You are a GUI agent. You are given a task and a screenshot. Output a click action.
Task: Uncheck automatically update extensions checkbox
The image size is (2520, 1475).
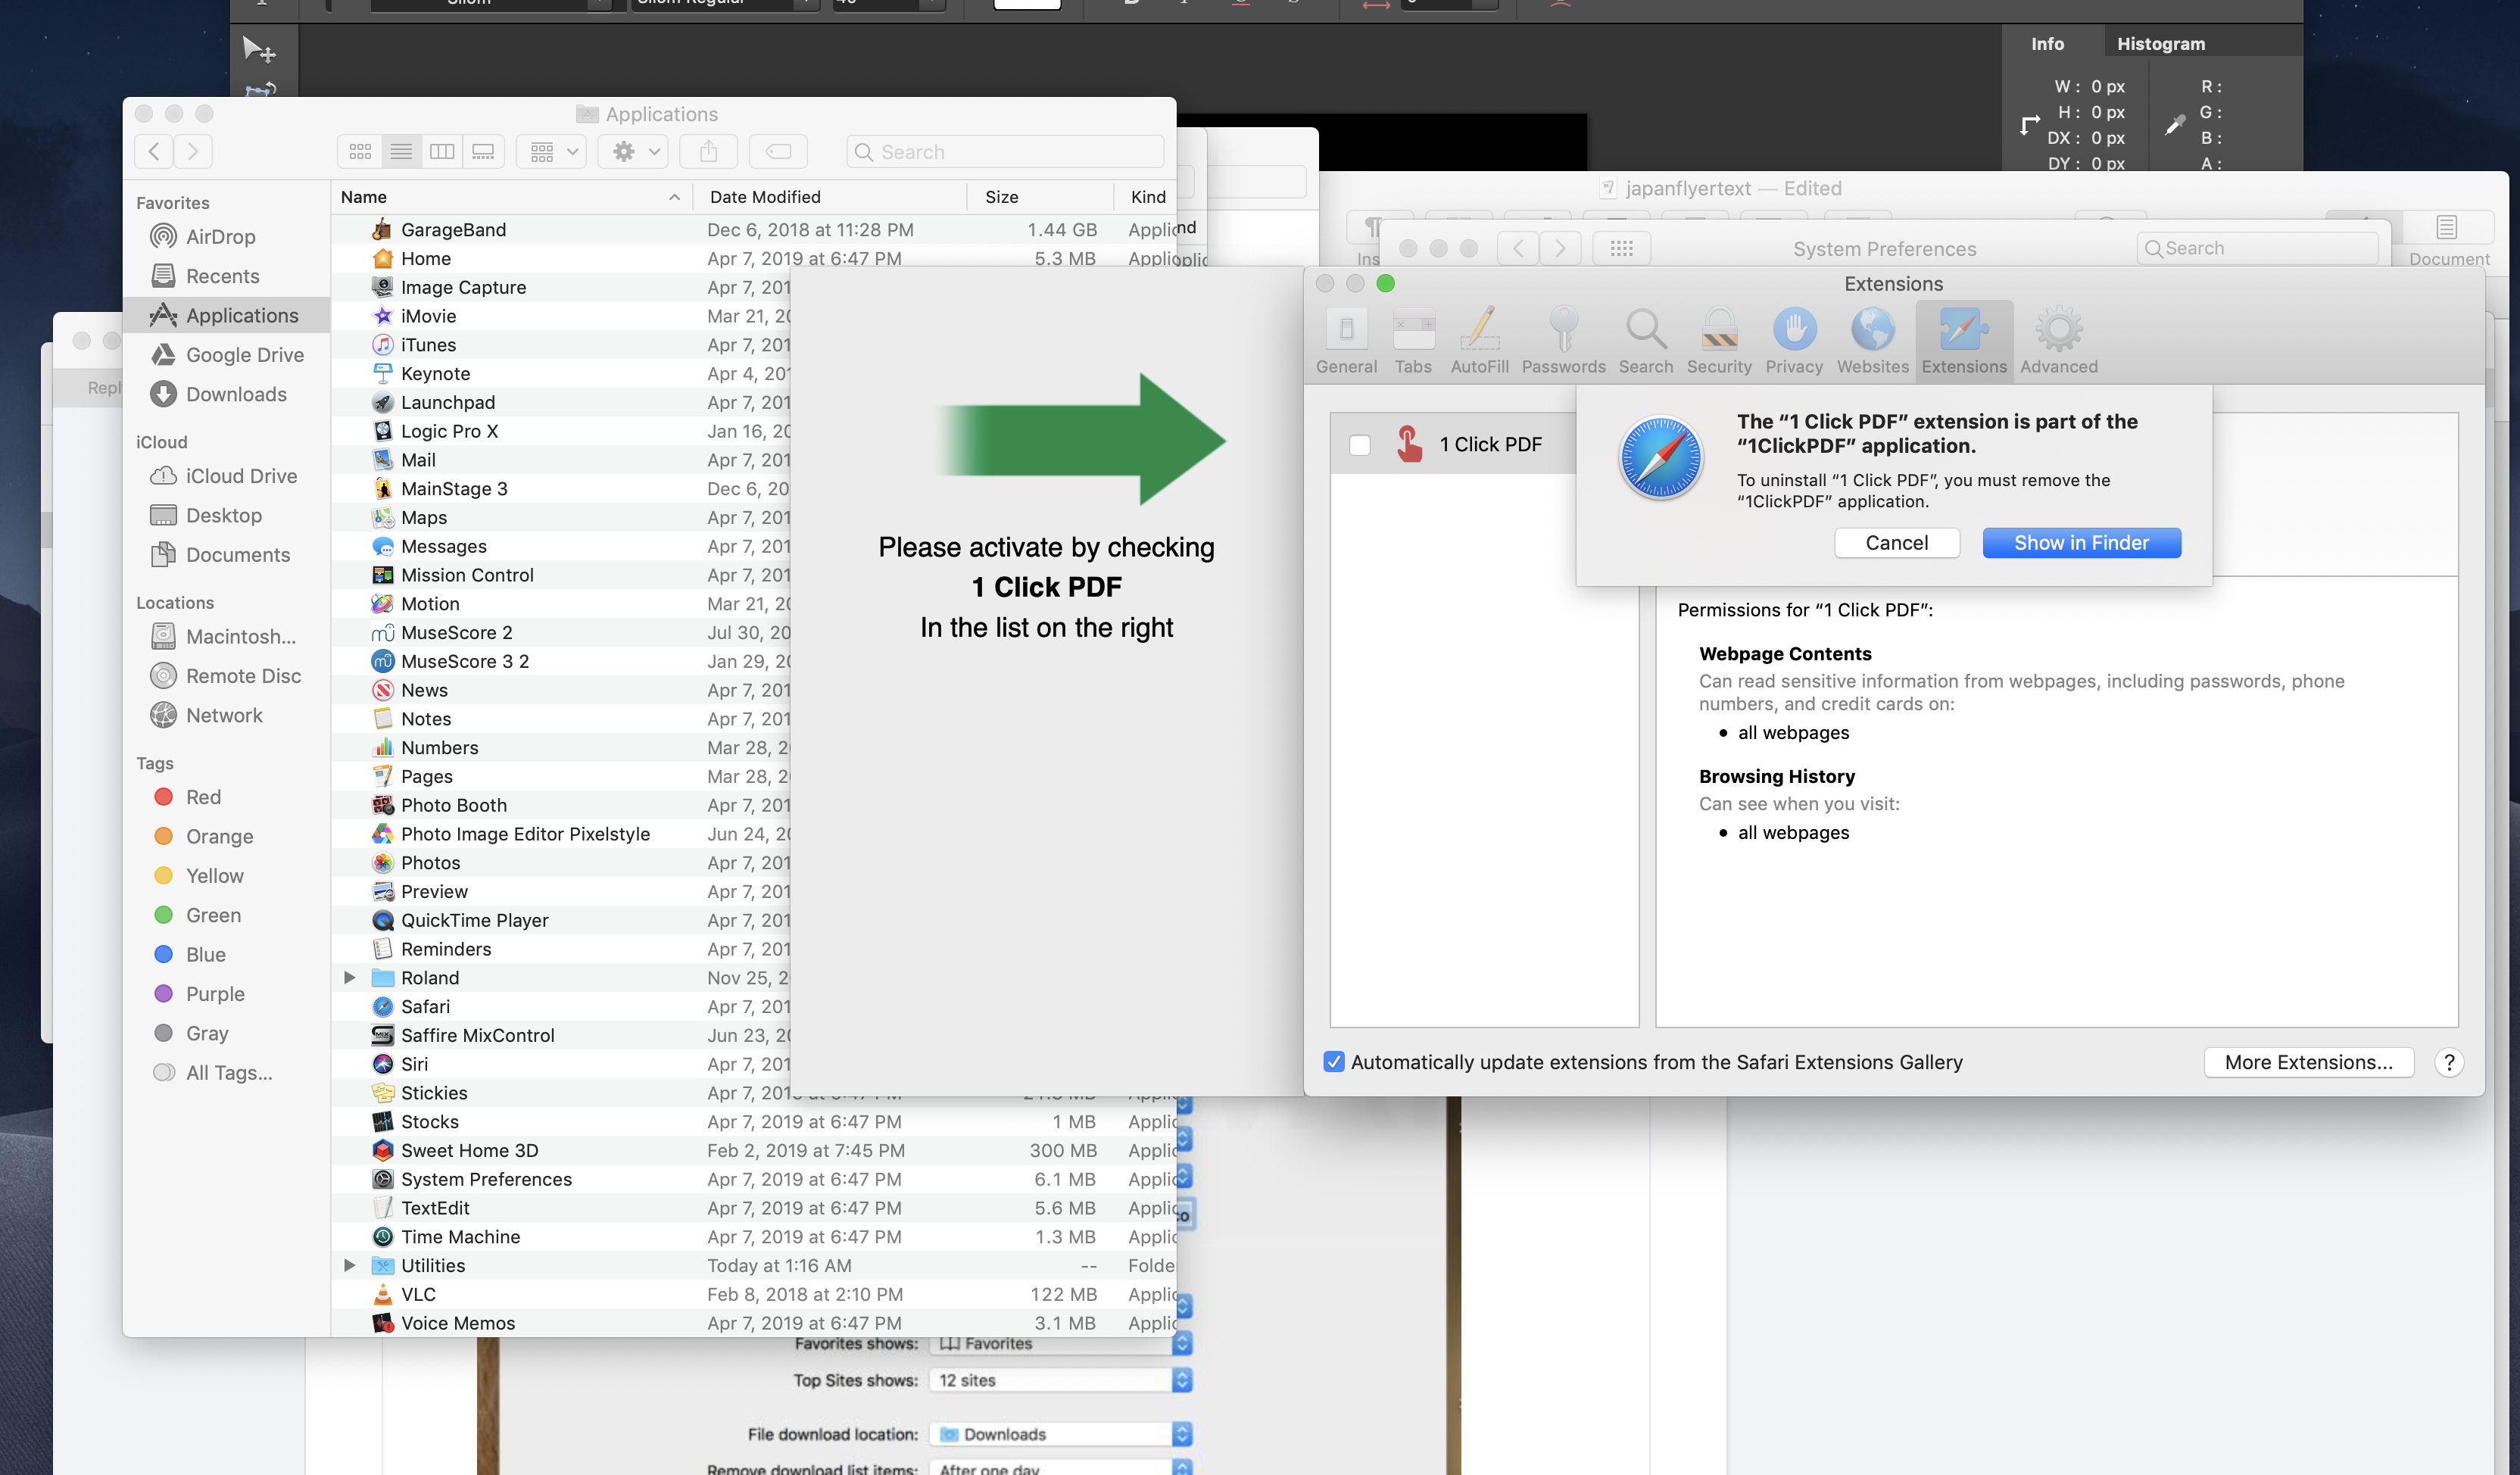[x=1334, y=1062]
